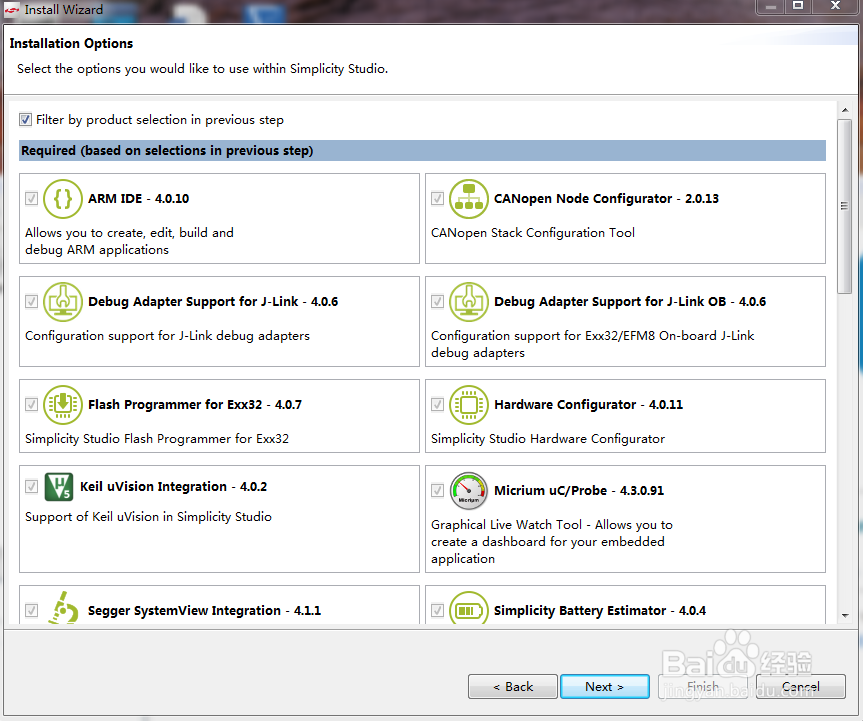Click the Debug Adapter Support for J-Link icon

63,302
